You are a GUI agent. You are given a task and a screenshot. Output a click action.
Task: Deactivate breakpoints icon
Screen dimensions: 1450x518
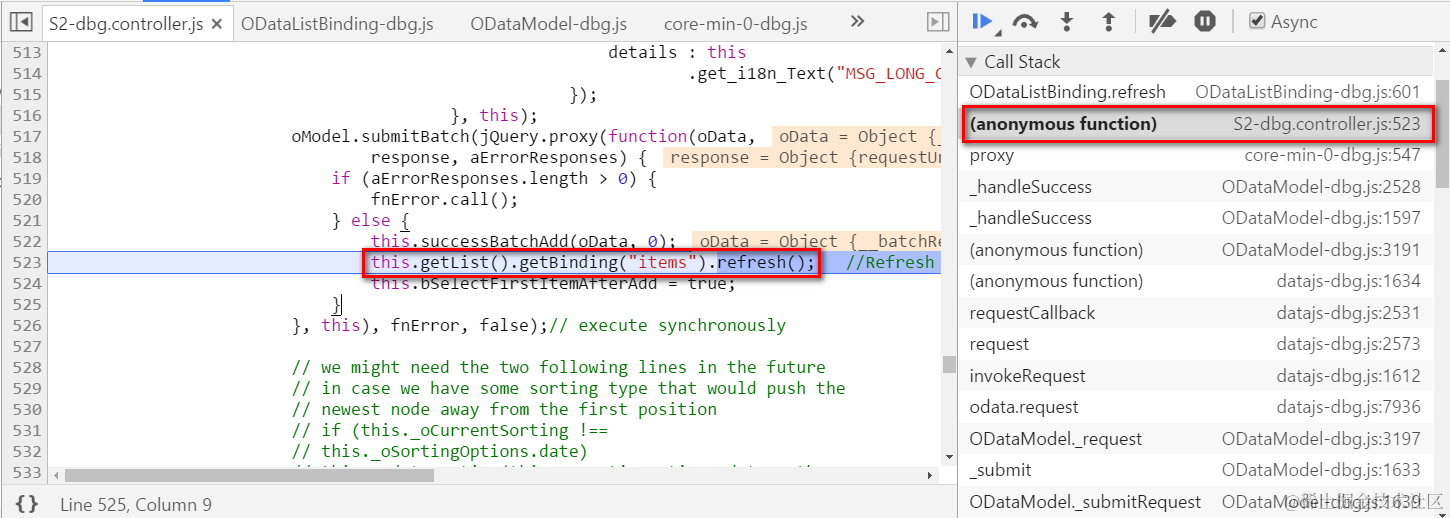1161,21
